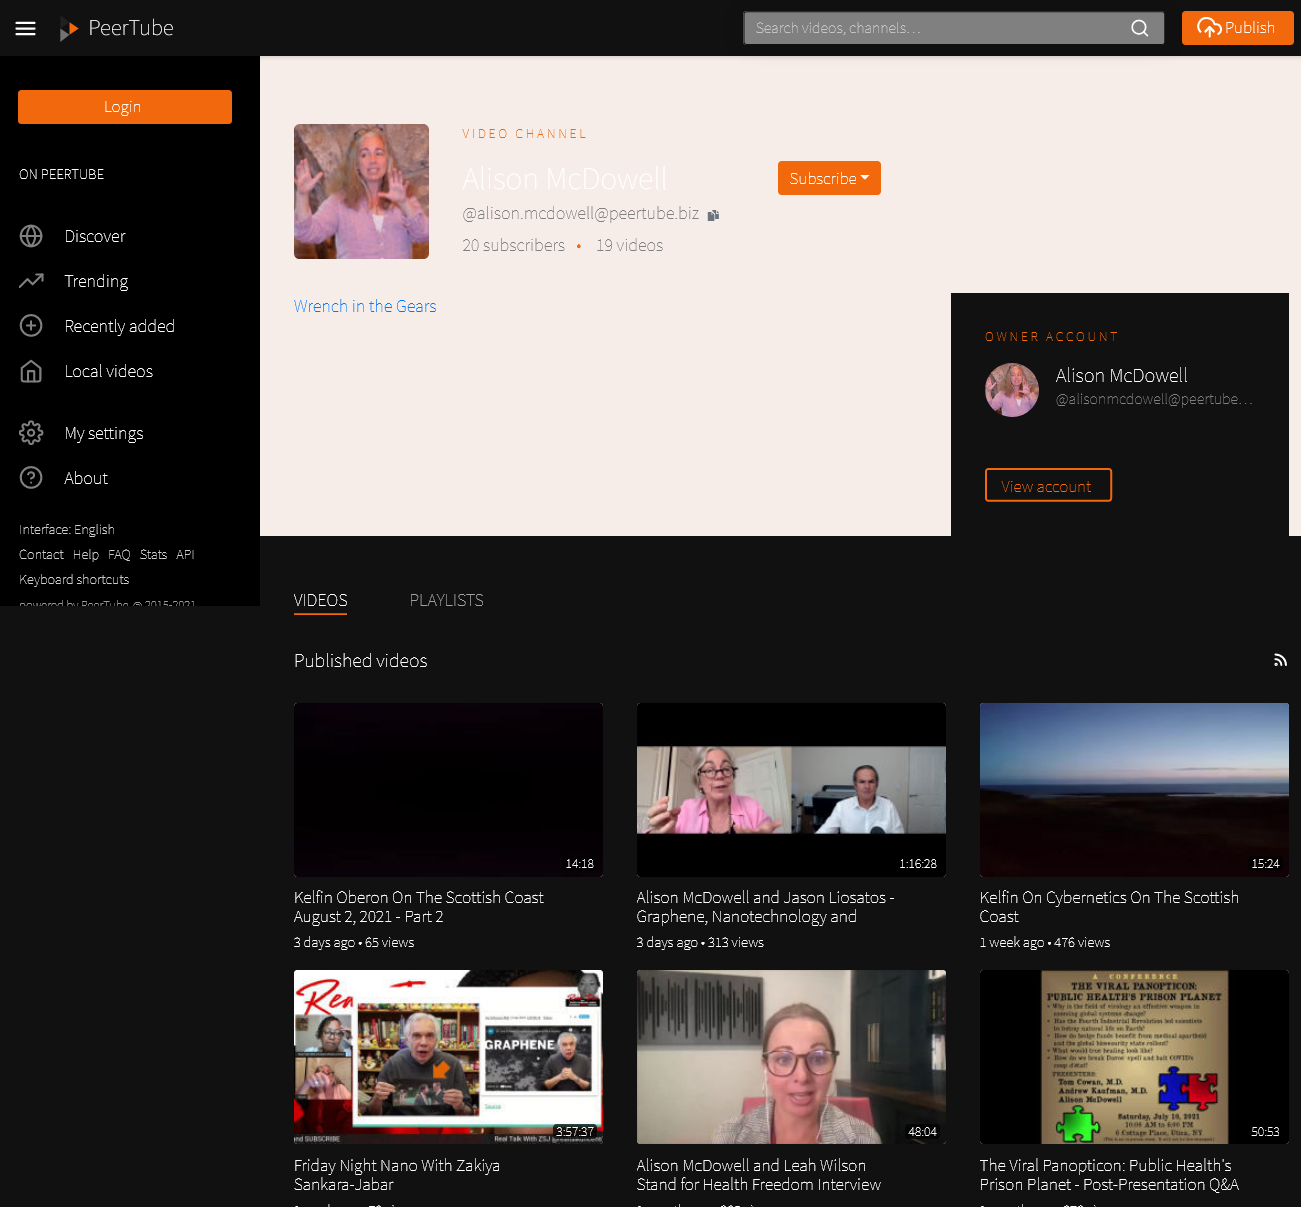Click the search magnifier icon

pyautogui.click(x=1139, y=28)
